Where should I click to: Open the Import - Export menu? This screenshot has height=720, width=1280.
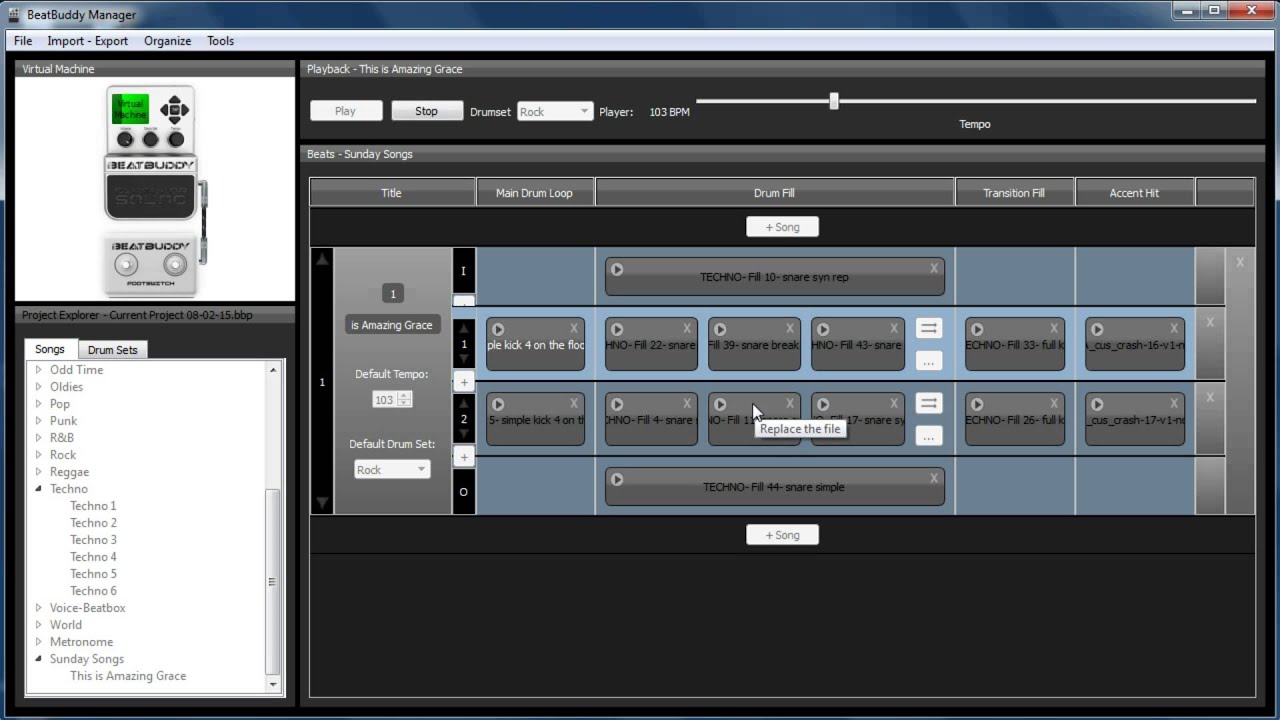pos(88,41)
